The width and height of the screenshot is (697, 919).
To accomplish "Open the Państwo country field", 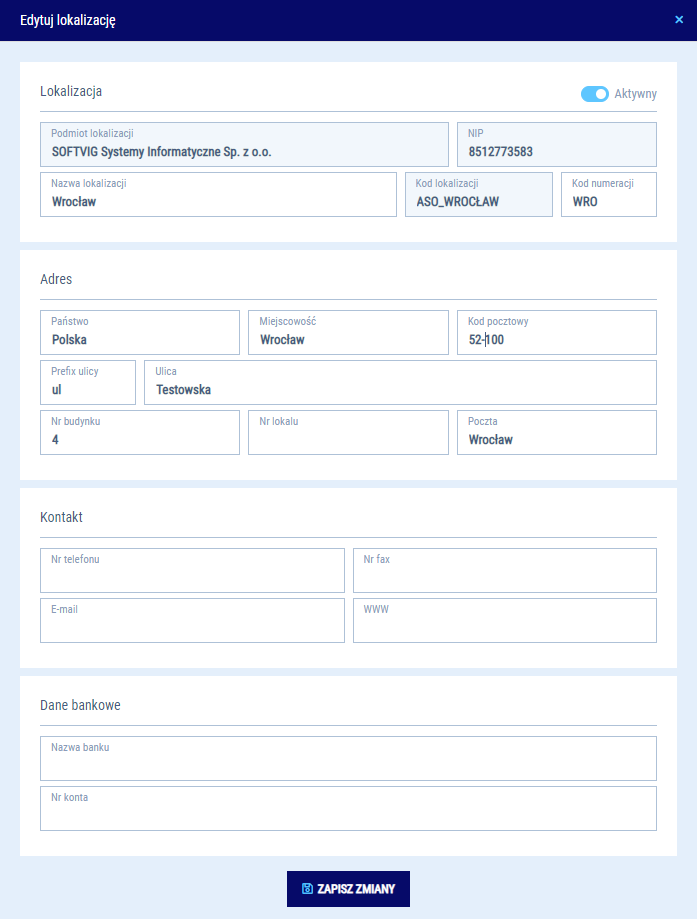I will click(x=140, y=333).
